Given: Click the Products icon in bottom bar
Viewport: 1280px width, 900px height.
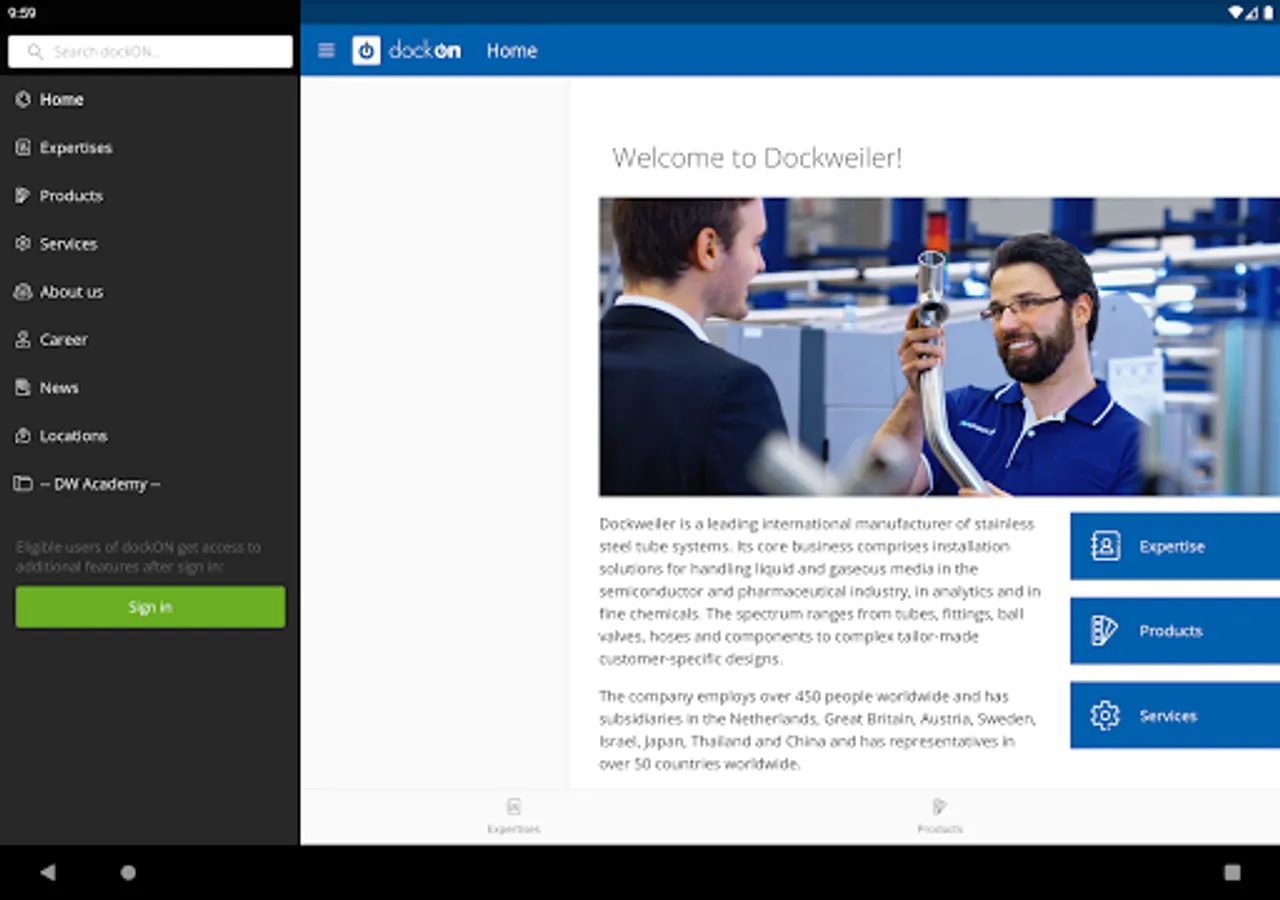Looking at the screenshot, I should [x=939, y=806].
